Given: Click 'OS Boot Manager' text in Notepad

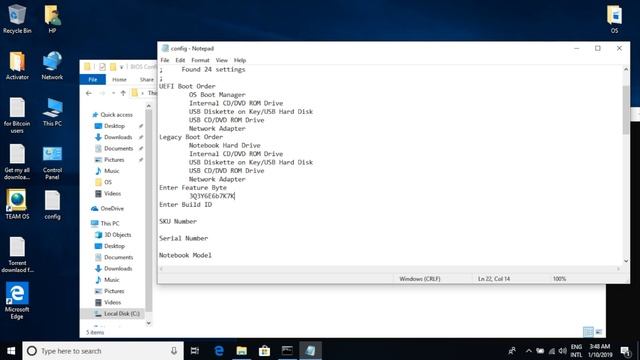Looking at the screenshot, I should (217, 95).
